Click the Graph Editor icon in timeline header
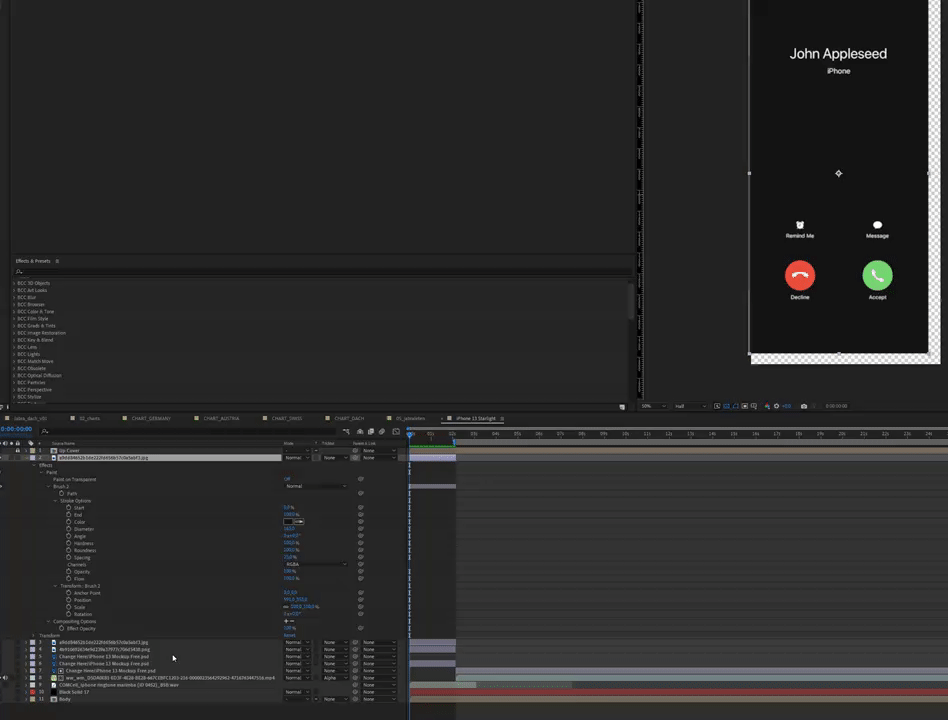Image resolution: width=948 pixels, height=720 pixels. pyautogui.click(x=396, y=432)
